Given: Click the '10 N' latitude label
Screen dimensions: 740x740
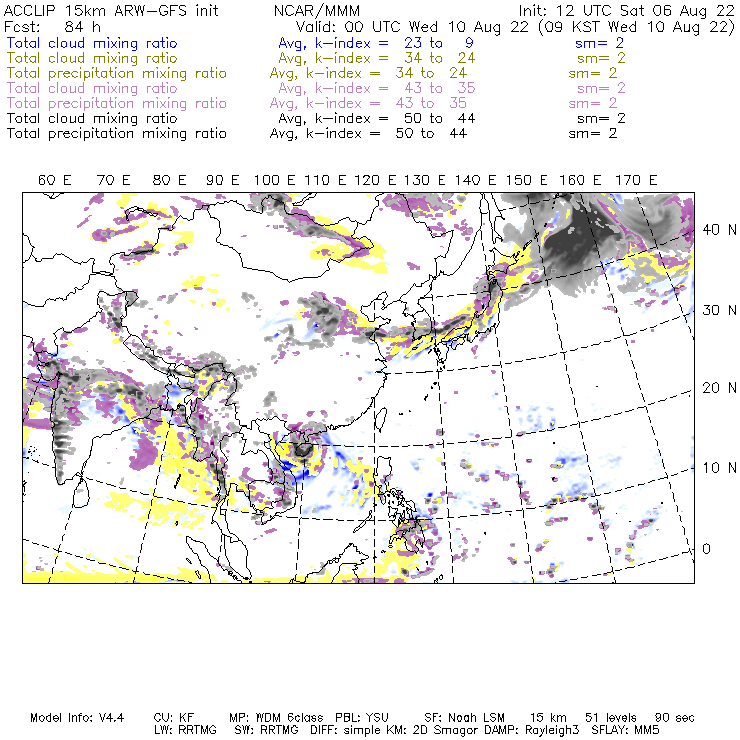Looking at the screenshot, I should click(x=719, y=468).
